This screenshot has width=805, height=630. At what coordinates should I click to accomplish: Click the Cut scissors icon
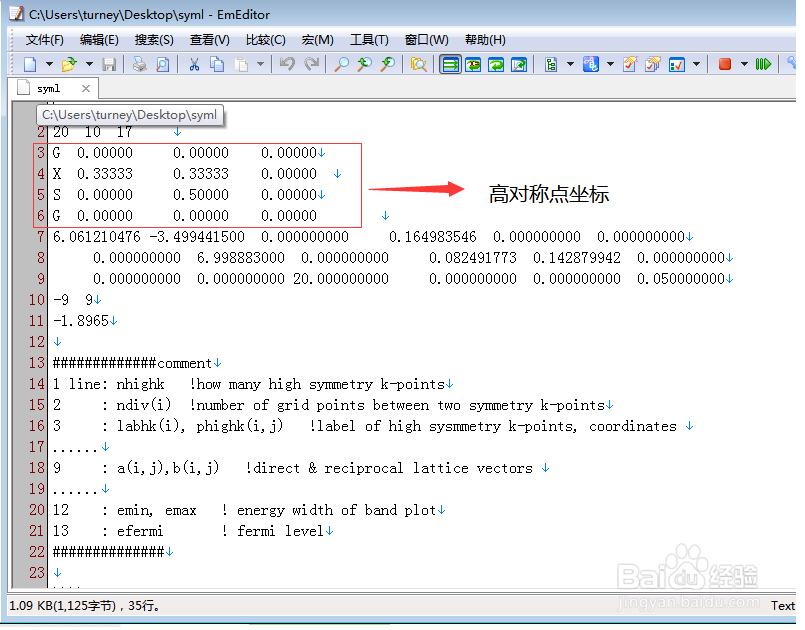194,64
